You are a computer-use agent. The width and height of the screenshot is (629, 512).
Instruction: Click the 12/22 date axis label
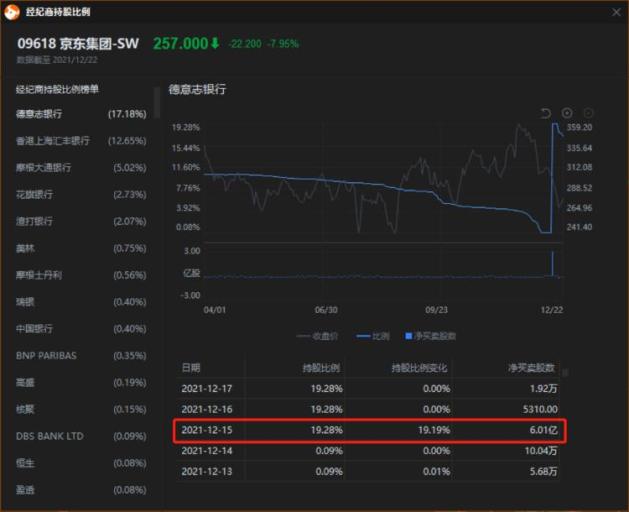pos(552,310)
